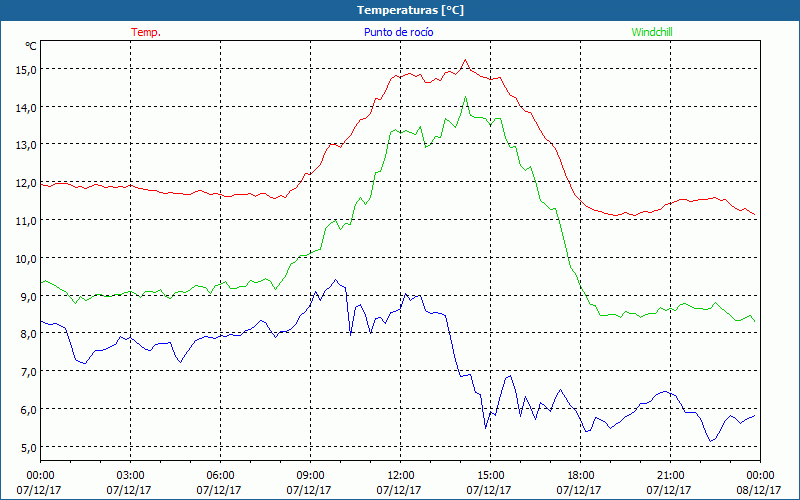Click the "00:00" label dated 07/12/17
The image size is (800, 500).
40,476
